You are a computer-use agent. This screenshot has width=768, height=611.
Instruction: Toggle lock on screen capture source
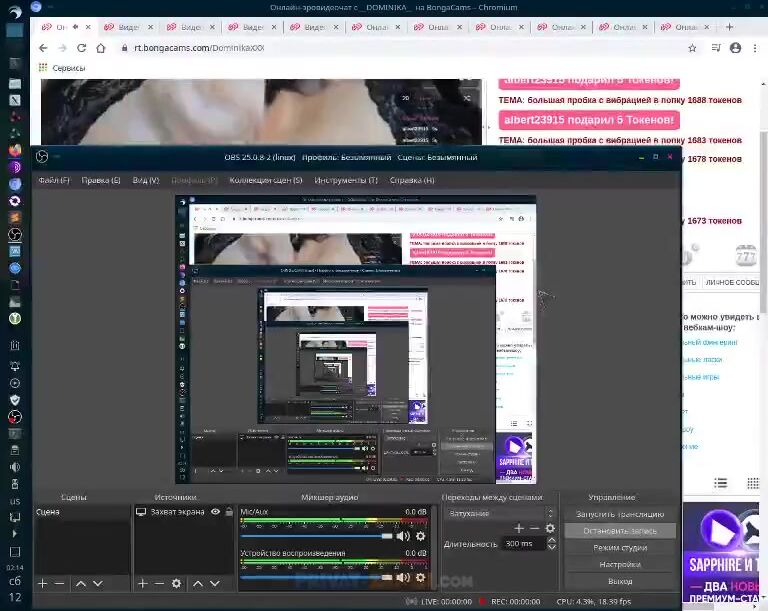point(229,512)
